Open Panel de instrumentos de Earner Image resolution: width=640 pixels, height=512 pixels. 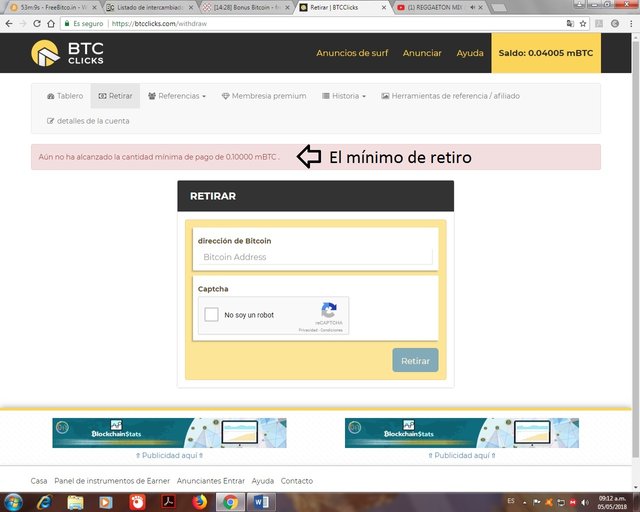tap(112, 481)
